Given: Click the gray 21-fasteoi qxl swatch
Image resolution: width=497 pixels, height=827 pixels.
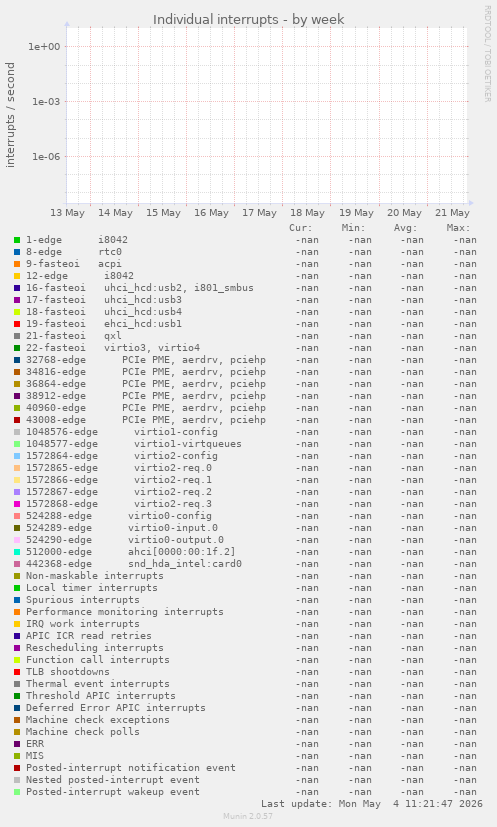Looking at the screenshot, I should click(x=17, y=336).
